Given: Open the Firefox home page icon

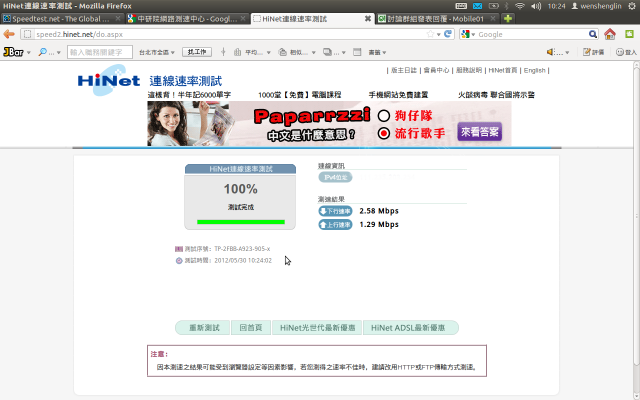Looking at the screenshot, I should coord(610,34).
